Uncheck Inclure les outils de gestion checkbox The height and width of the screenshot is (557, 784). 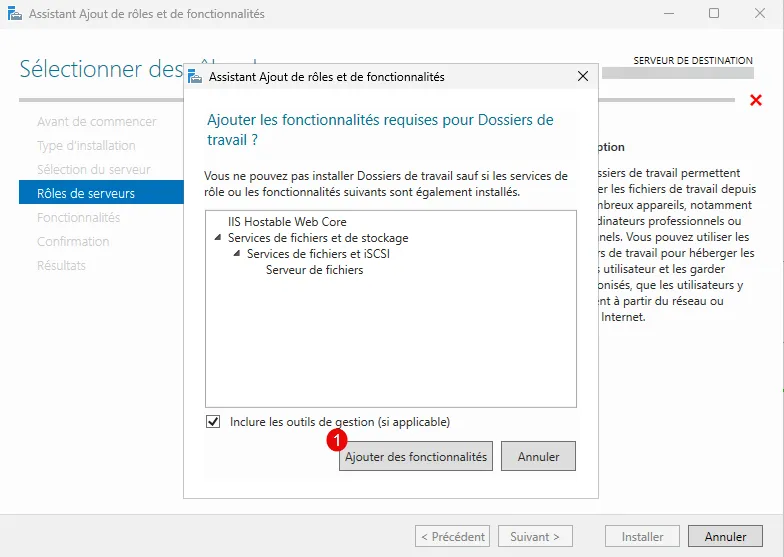point(213,422)
